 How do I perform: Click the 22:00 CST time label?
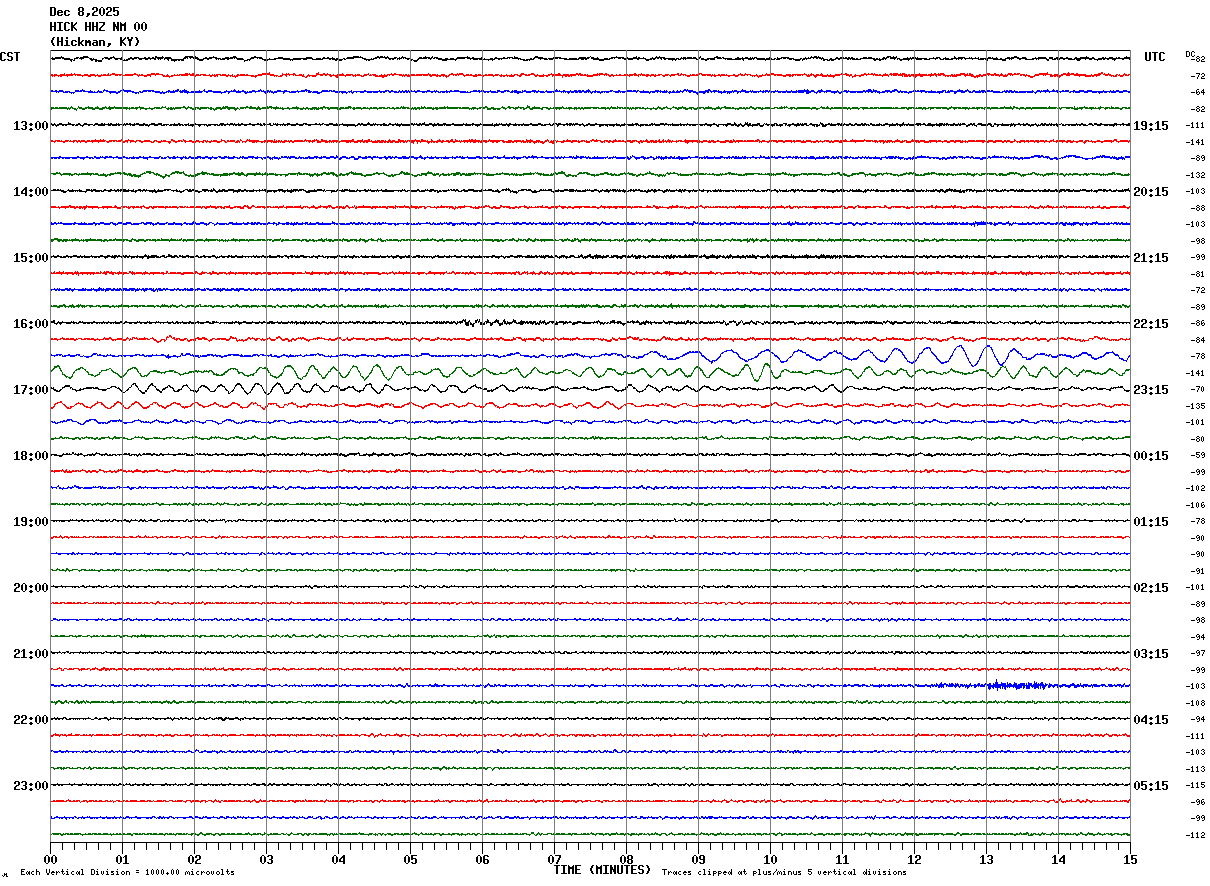click(30, 720)
